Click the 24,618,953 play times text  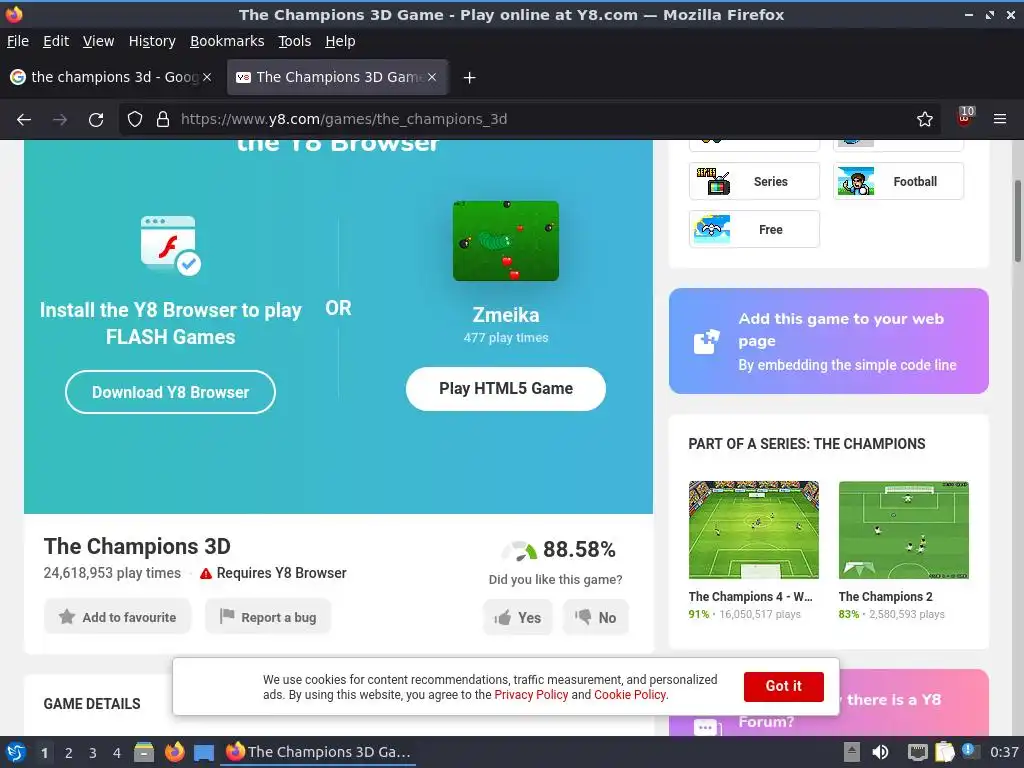pos(112,573)
